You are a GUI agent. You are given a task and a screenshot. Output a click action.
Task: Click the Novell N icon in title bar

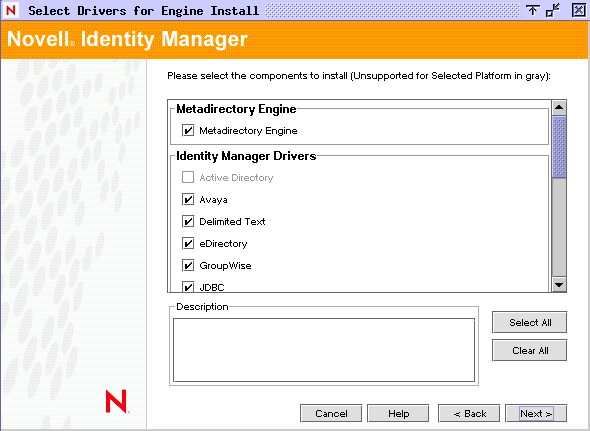point(11,10)
